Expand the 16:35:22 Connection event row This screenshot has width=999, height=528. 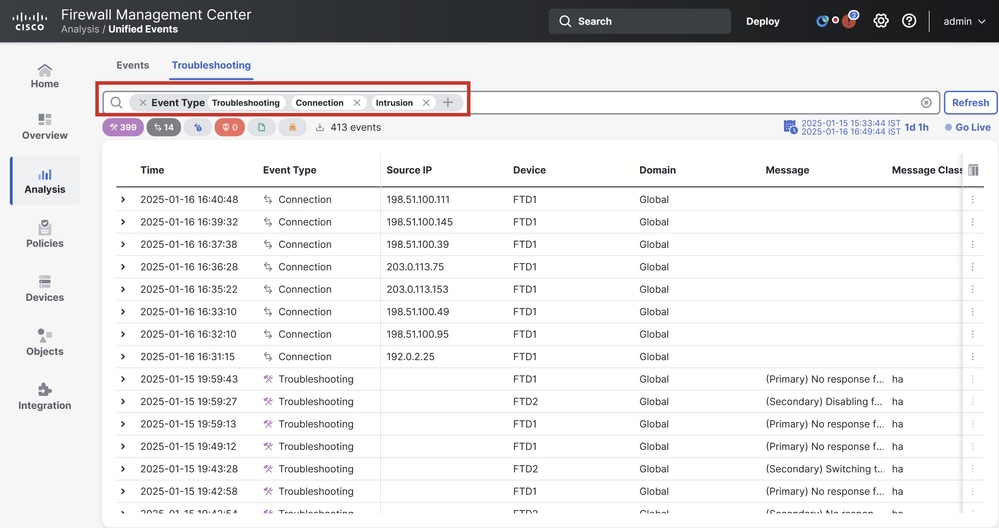(x=123, y=289)
